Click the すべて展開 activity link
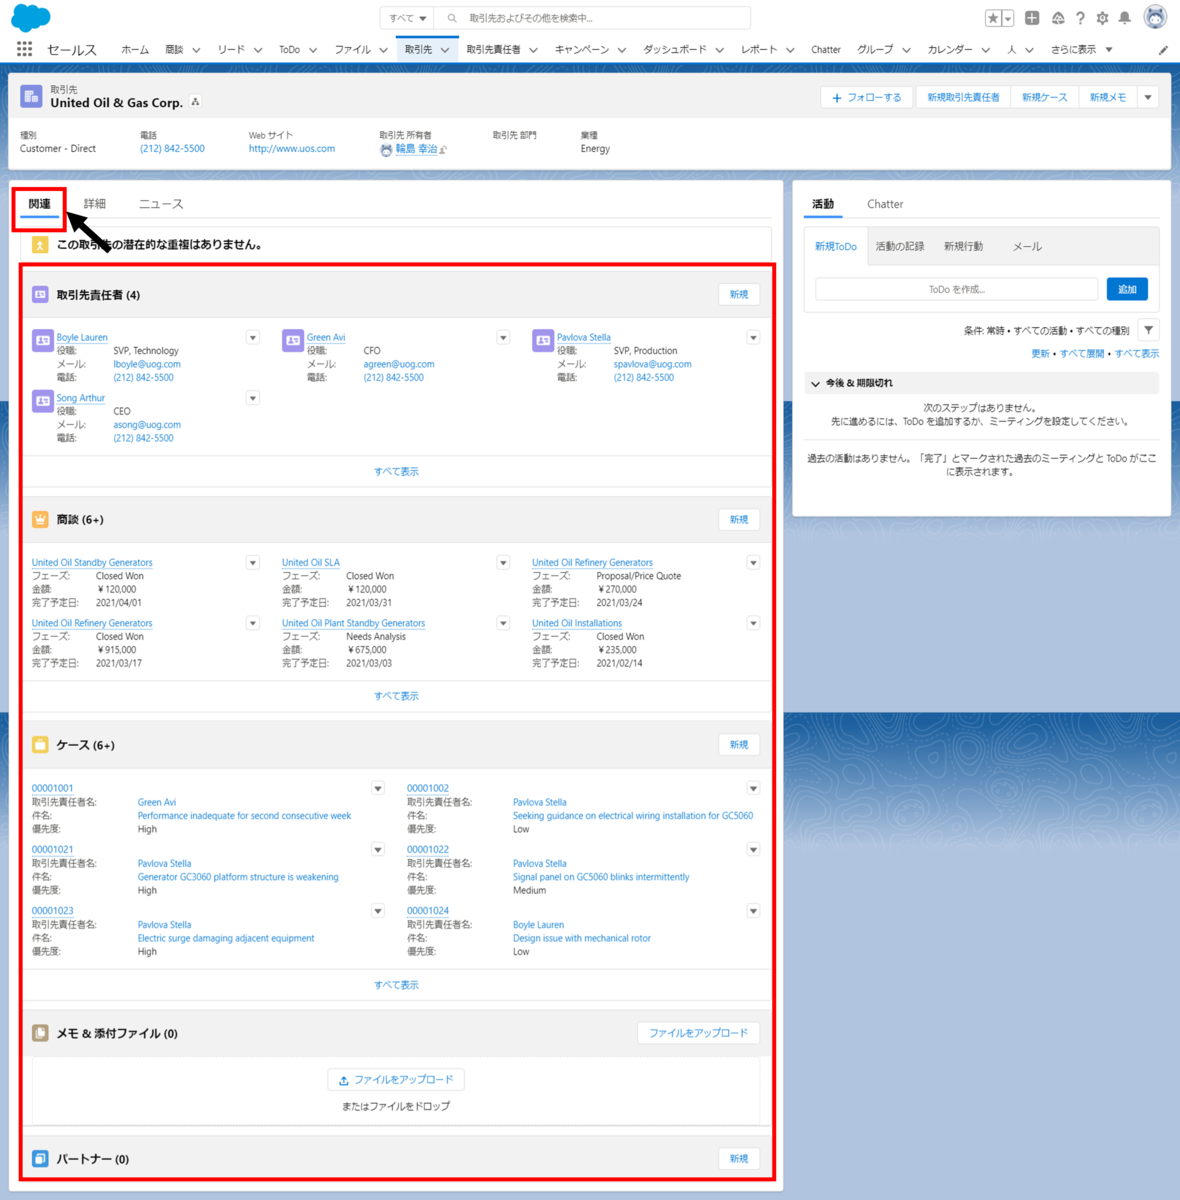Viewport: 1180px width, 1200px height. pyautogui.click(x=1082, y=354)
